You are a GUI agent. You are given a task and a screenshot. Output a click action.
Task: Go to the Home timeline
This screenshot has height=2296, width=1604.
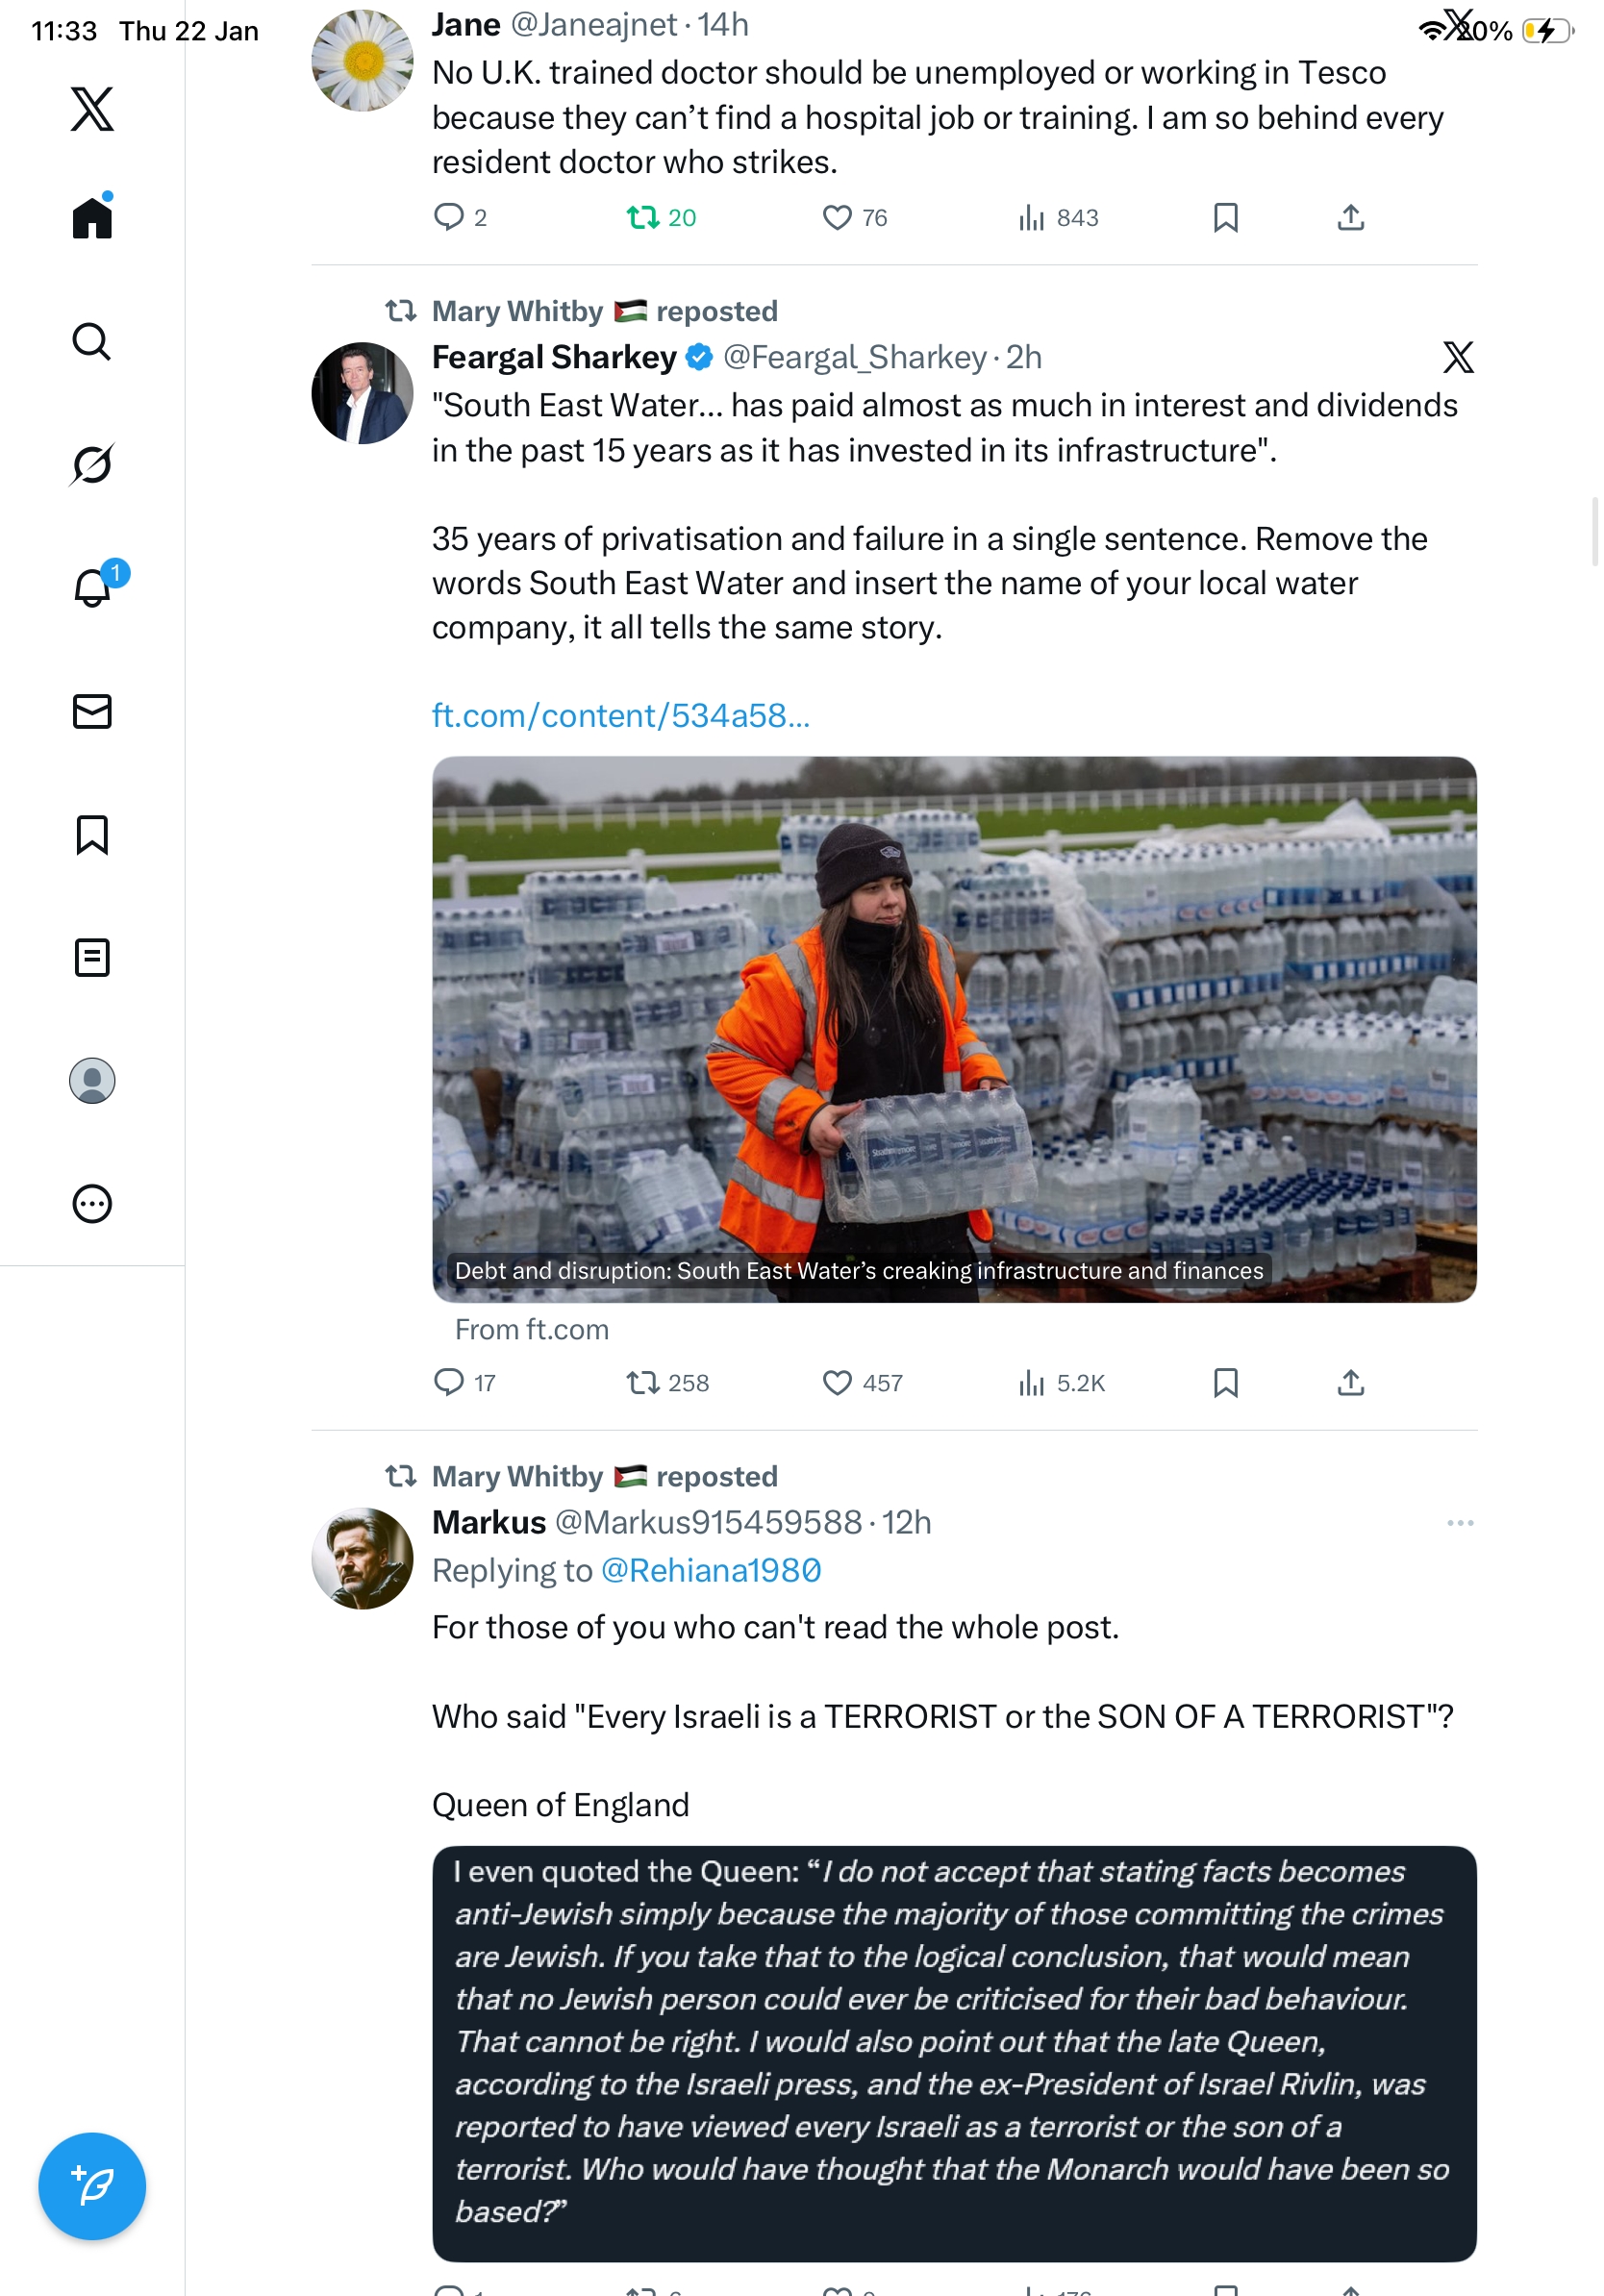pos(92,217)
